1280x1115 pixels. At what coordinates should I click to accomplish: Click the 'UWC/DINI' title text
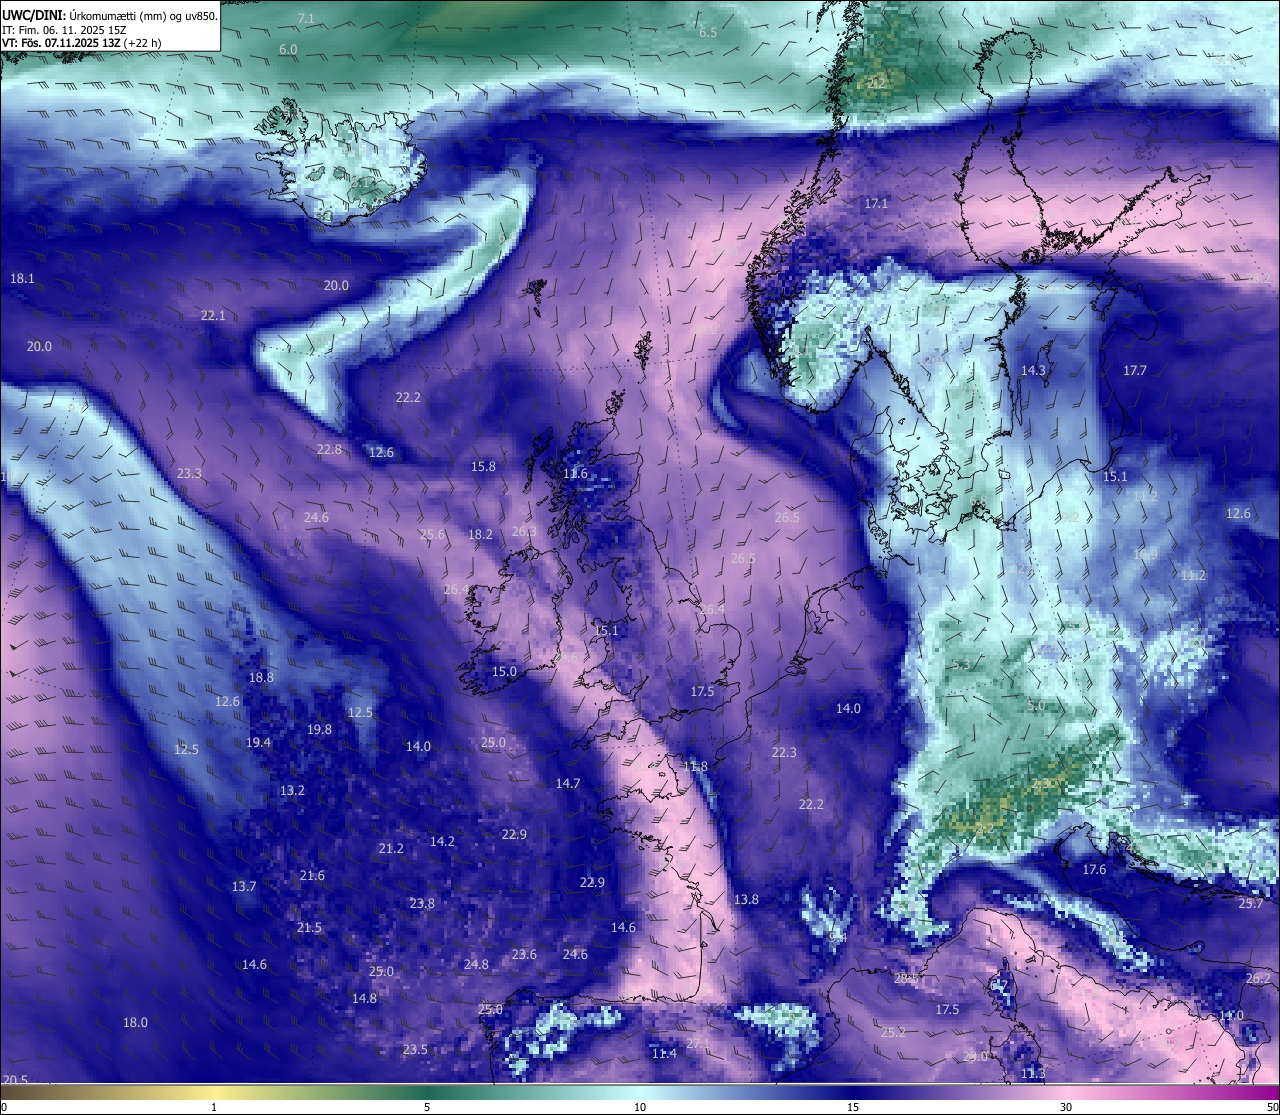pos(32,15)
